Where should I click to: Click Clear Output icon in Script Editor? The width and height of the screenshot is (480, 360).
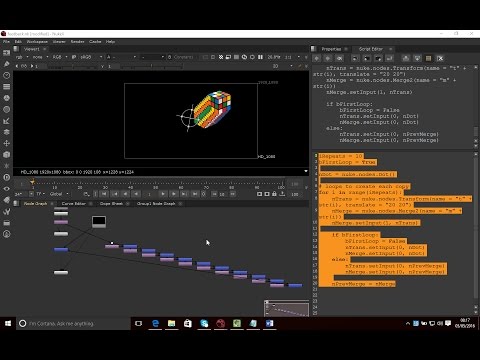440,58
